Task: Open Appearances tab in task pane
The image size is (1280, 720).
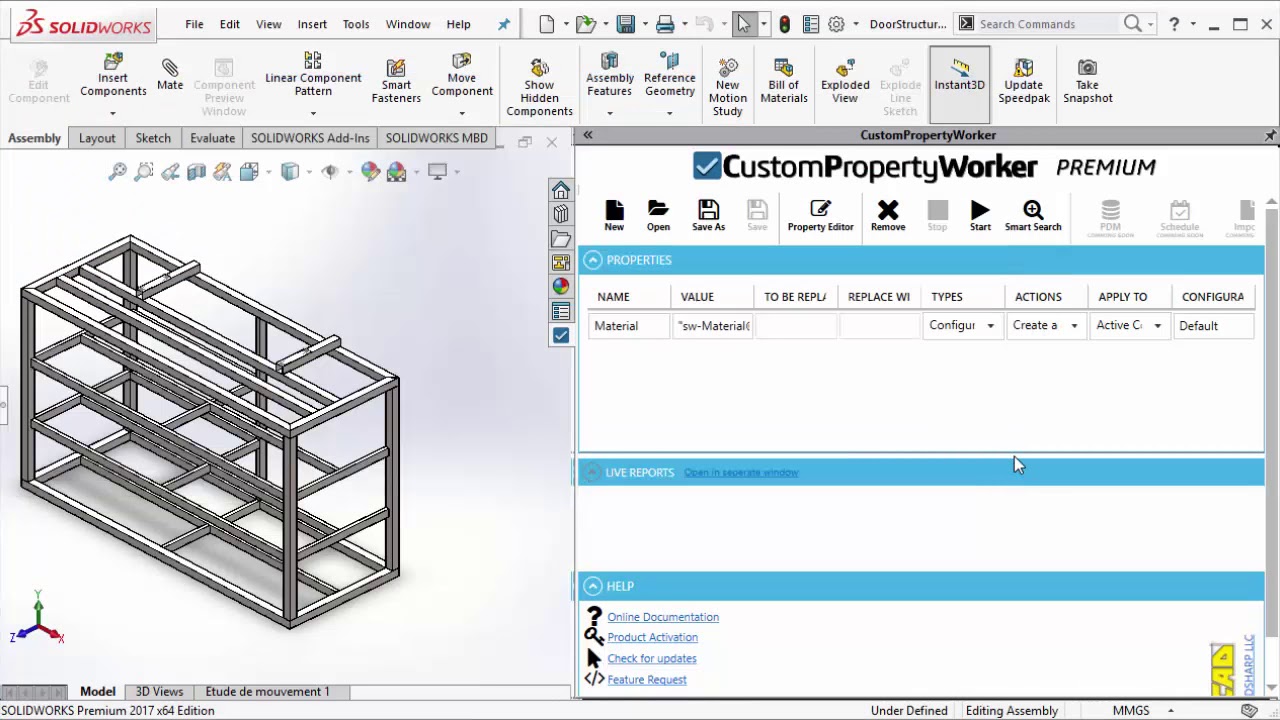Action: [x=561, y=287]
